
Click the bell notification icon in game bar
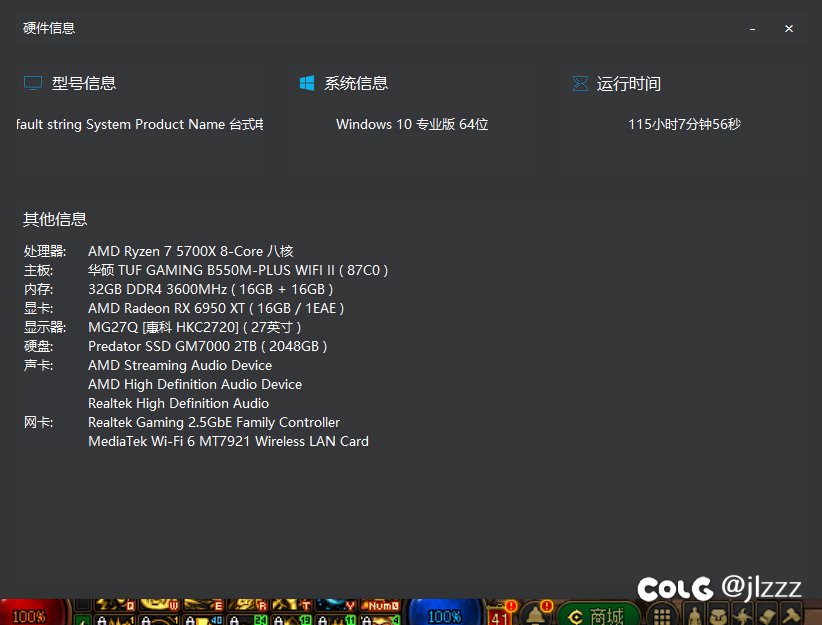(x=536, y=613)
